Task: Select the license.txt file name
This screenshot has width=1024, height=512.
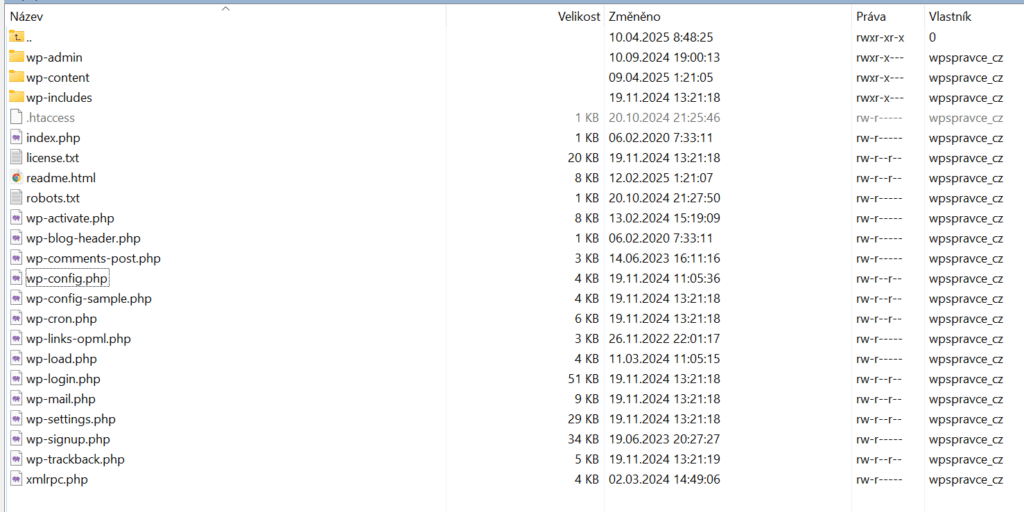Action: coord(53,158)
